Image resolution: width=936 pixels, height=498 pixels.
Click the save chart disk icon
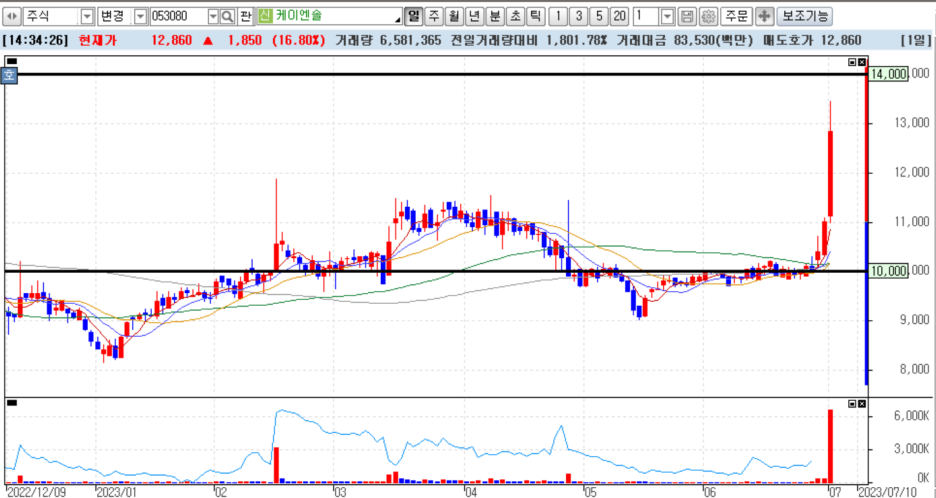coord(687,16)
